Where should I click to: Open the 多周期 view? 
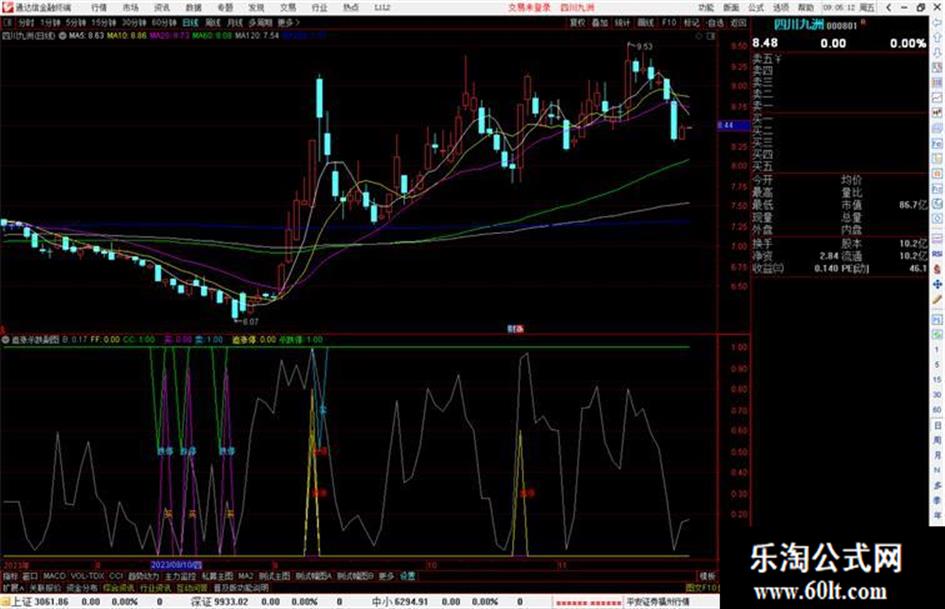(260, 22)
